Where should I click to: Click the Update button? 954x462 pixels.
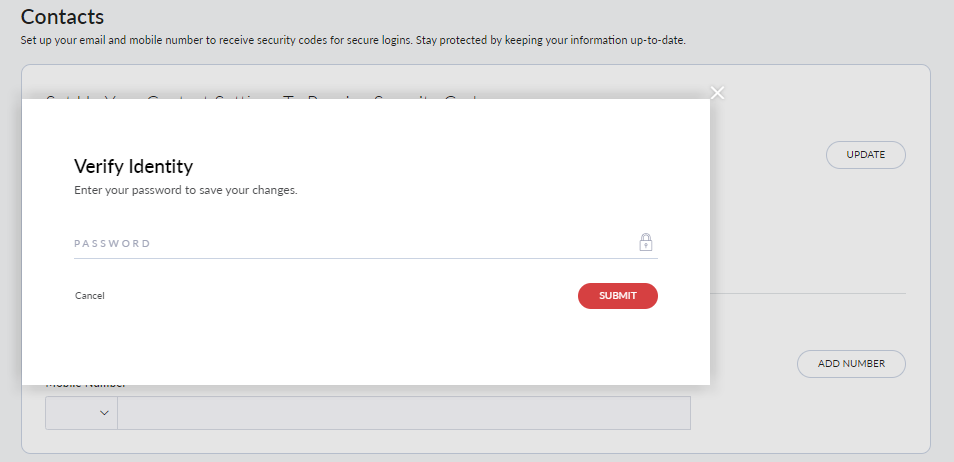[865, 155]
